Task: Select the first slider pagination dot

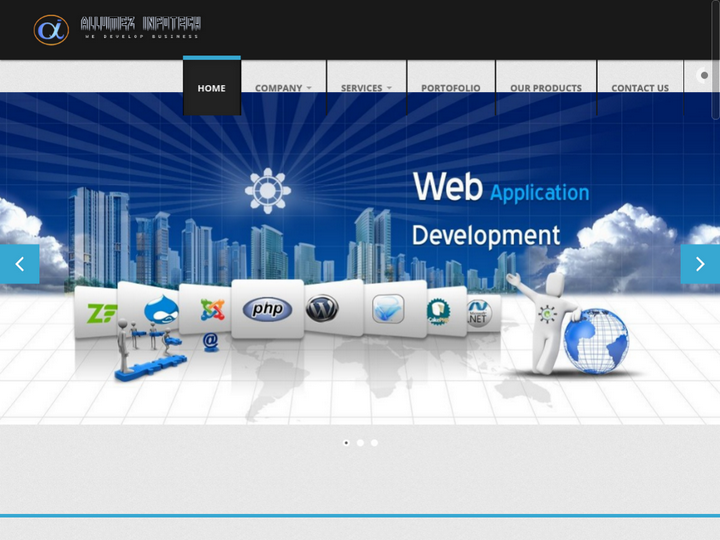Action: point(346,442)
